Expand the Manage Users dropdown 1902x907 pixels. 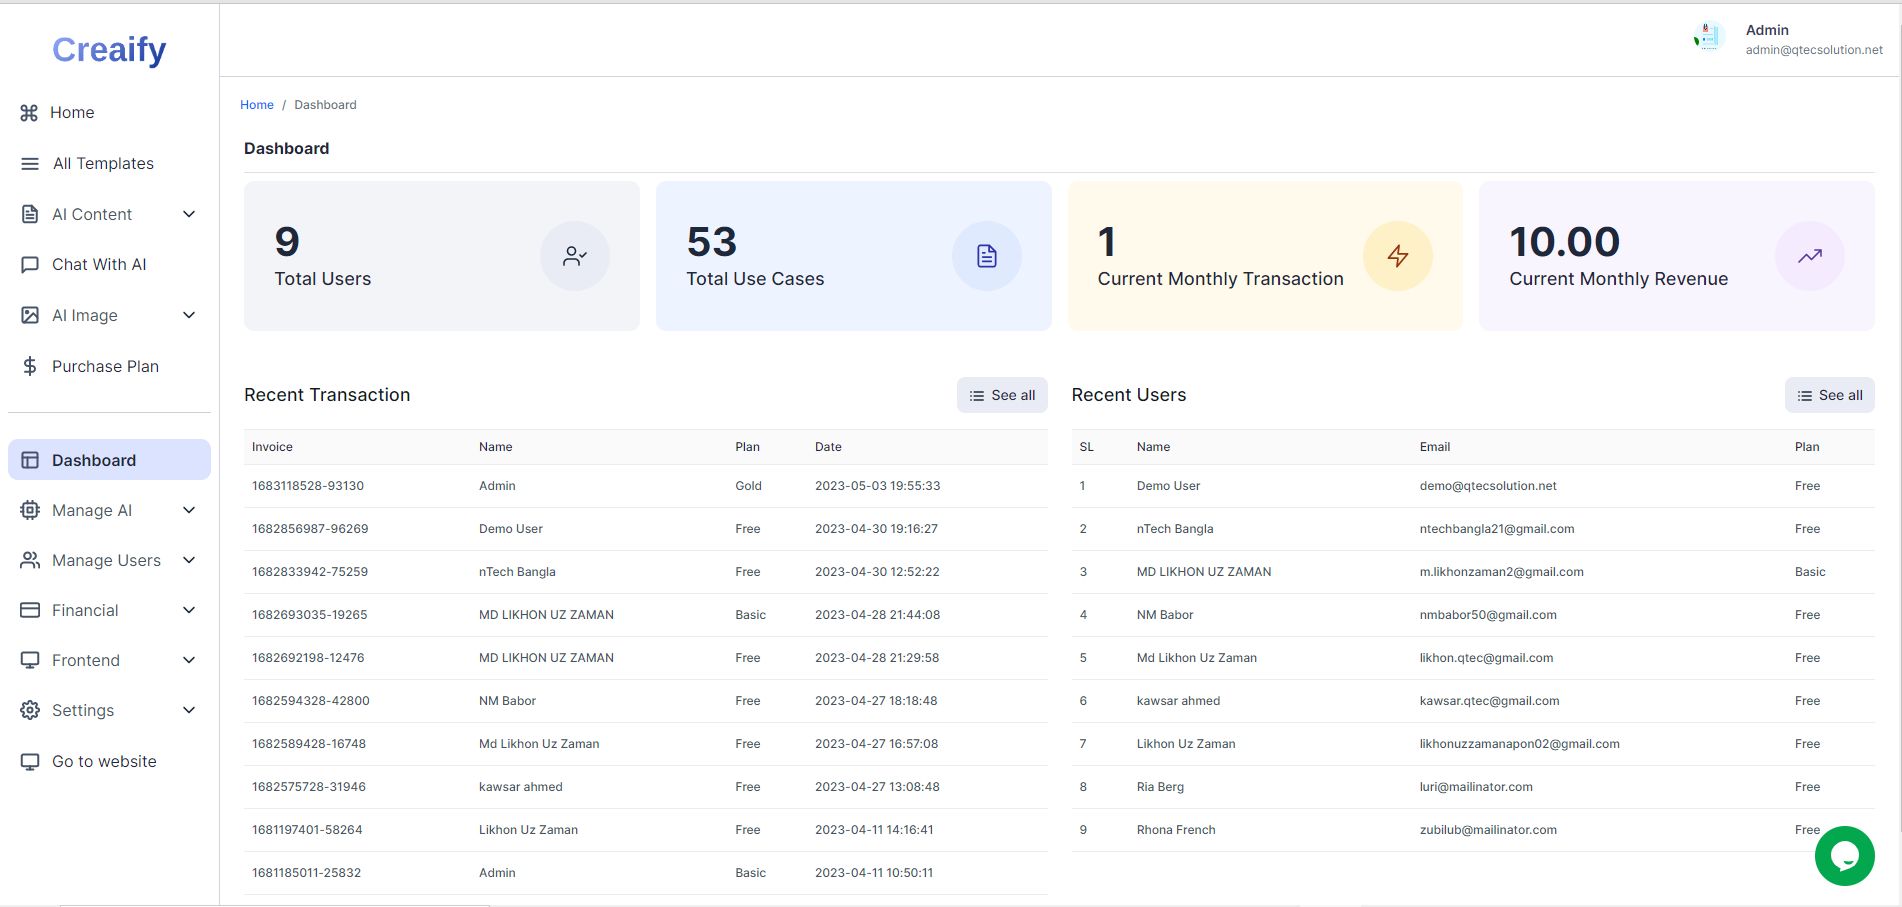click(189, 560)
